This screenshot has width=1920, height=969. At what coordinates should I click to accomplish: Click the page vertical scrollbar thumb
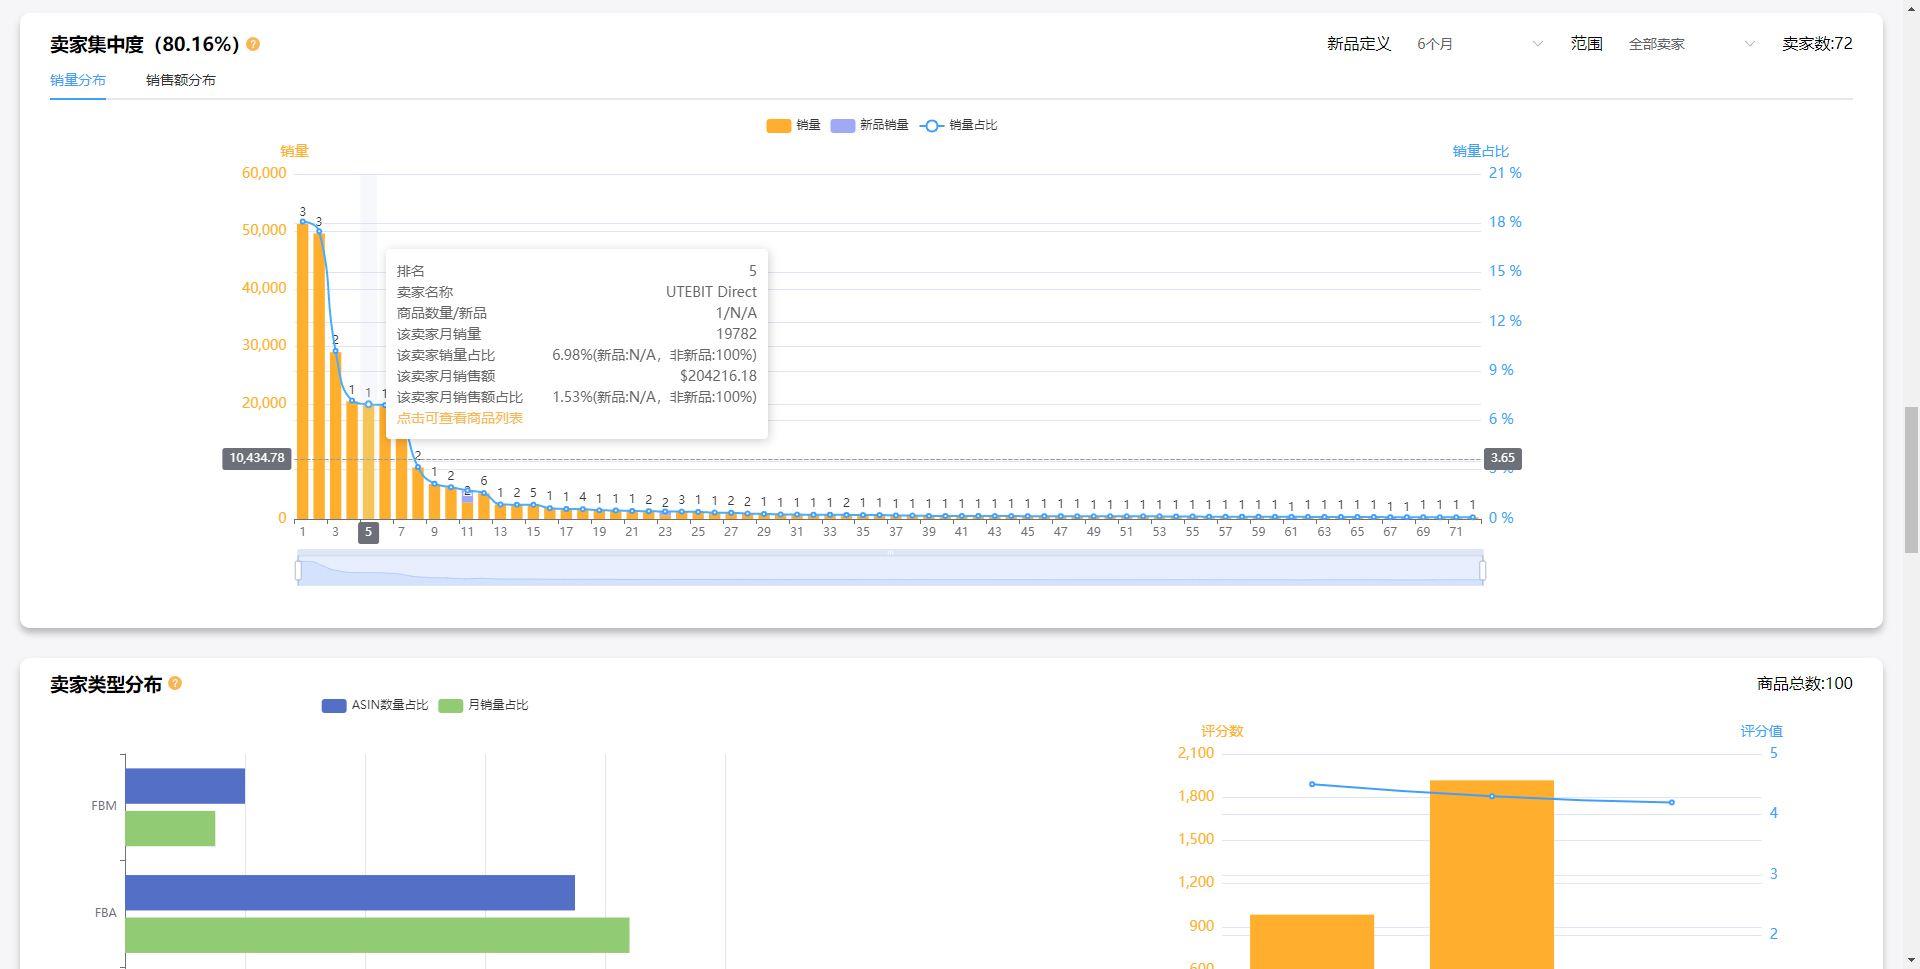tap(1911, 480)
